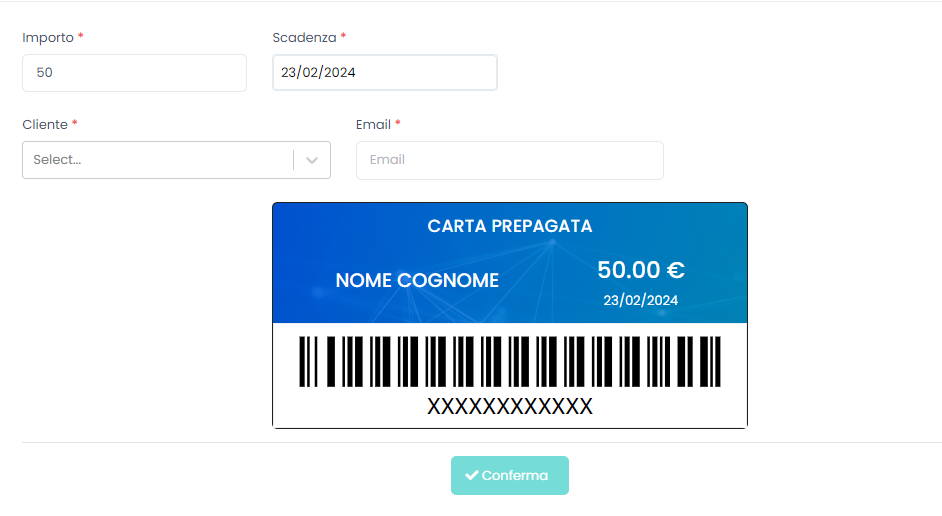
Task: Click the red asterisk beside Scadenza
Action: (343, 36)
